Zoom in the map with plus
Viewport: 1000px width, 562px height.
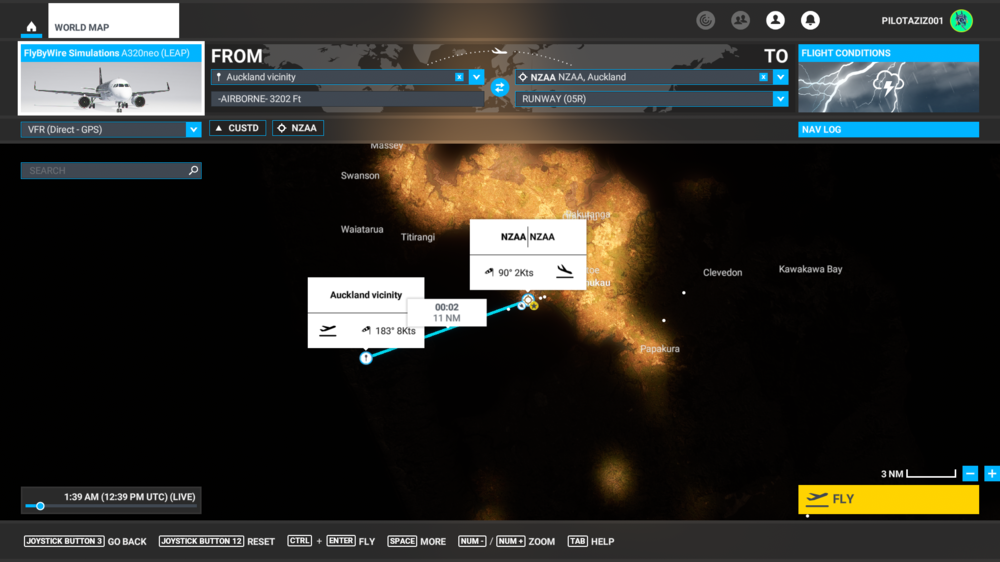click(992, 473)
